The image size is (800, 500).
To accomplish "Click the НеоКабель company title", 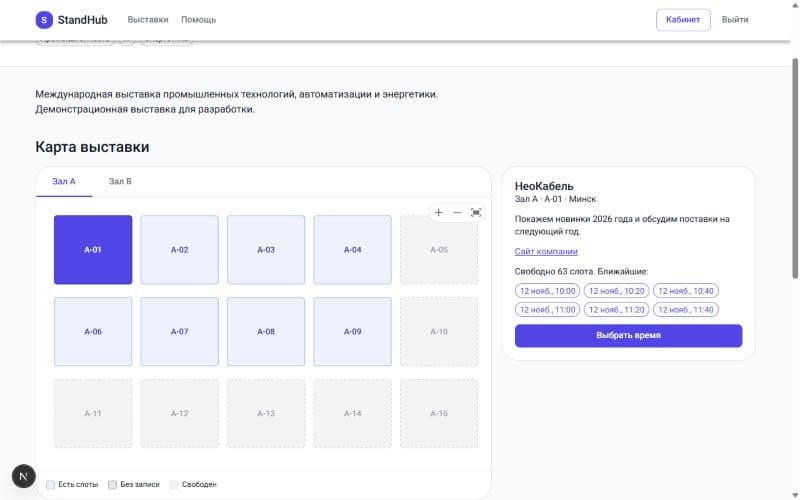I will 544,186.
